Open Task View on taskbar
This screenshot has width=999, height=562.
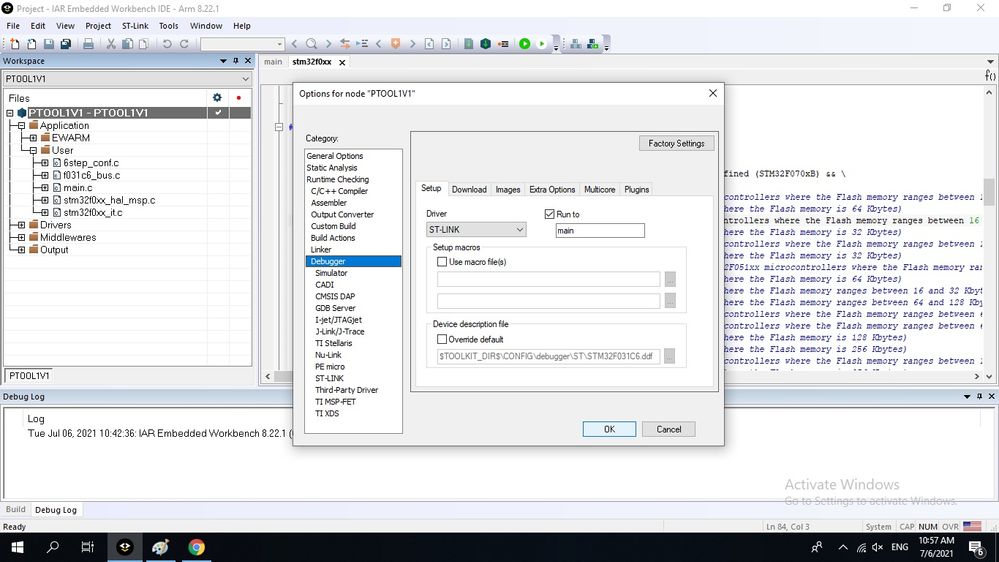pos(88,547)
